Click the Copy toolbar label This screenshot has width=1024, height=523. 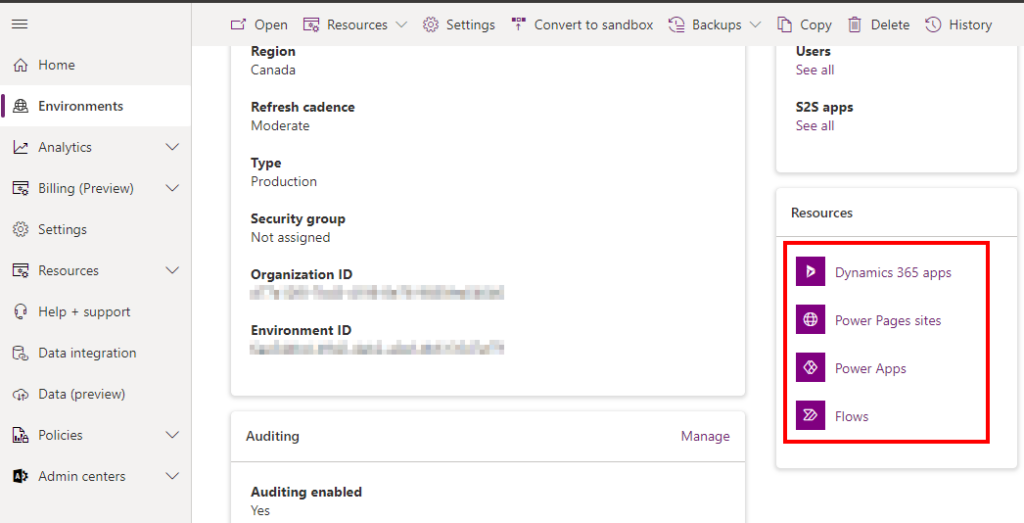tap(816, 25)
